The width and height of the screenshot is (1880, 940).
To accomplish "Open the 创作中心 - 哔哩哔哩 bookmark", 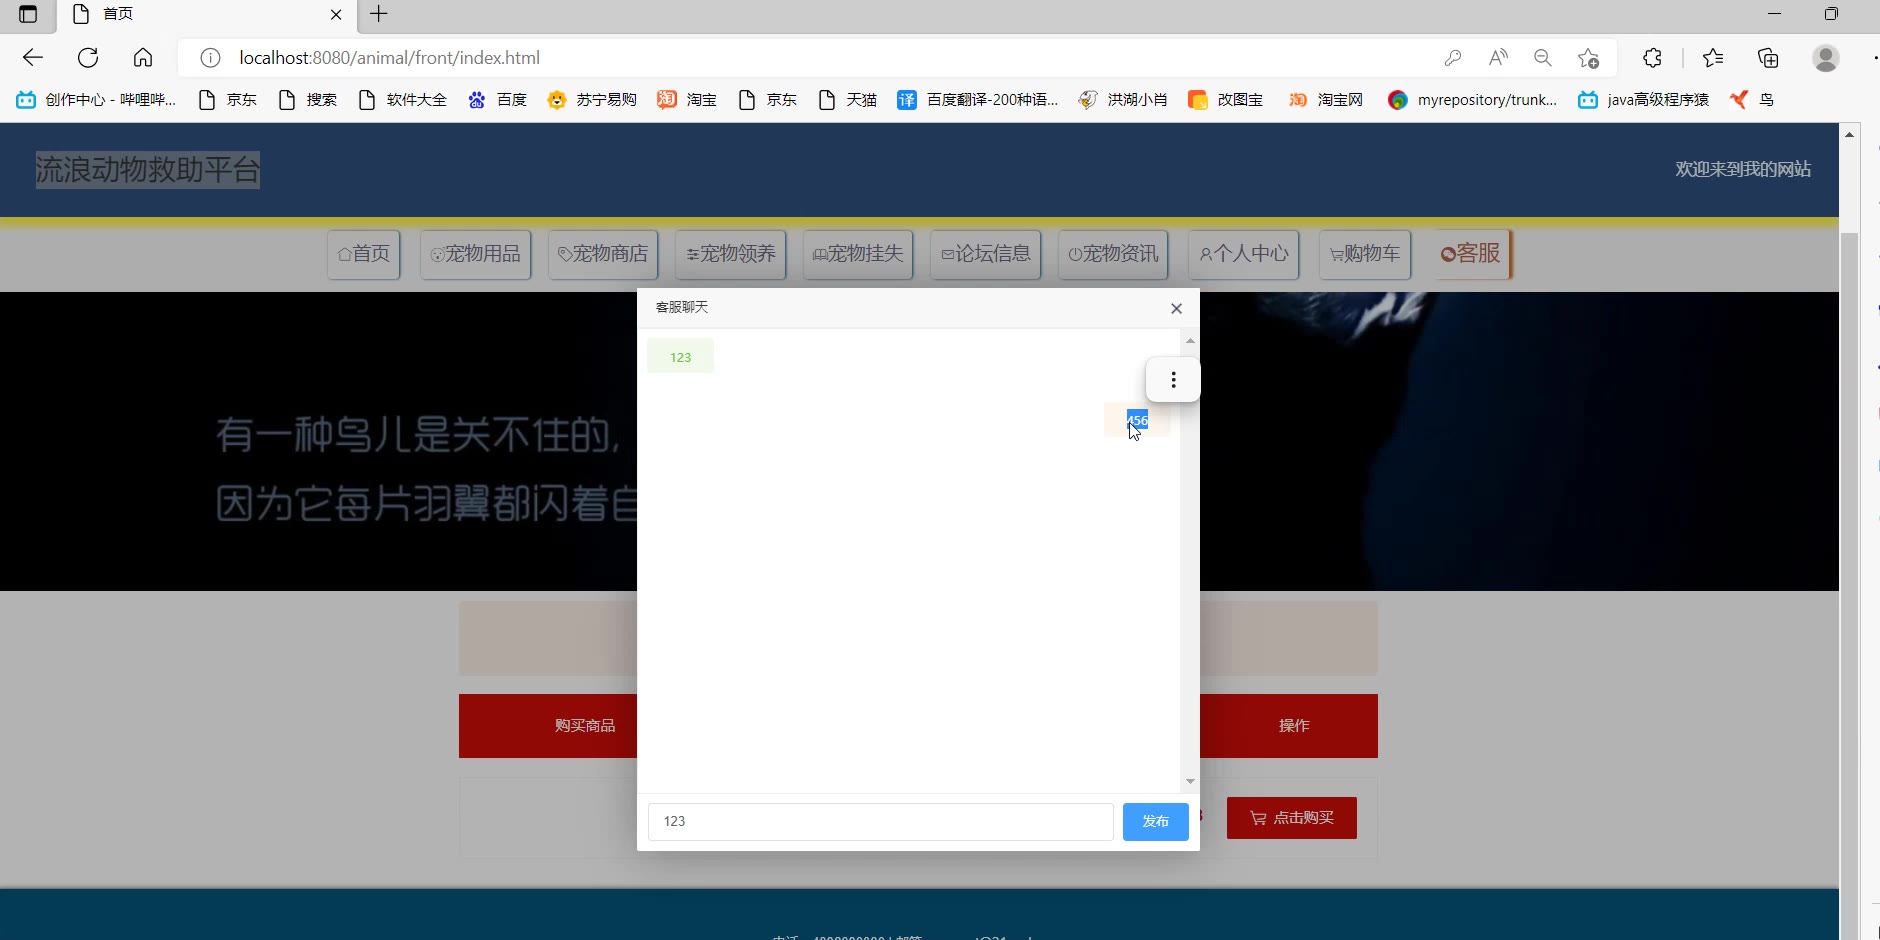I will pyautogui.click(x=96, y=100).
